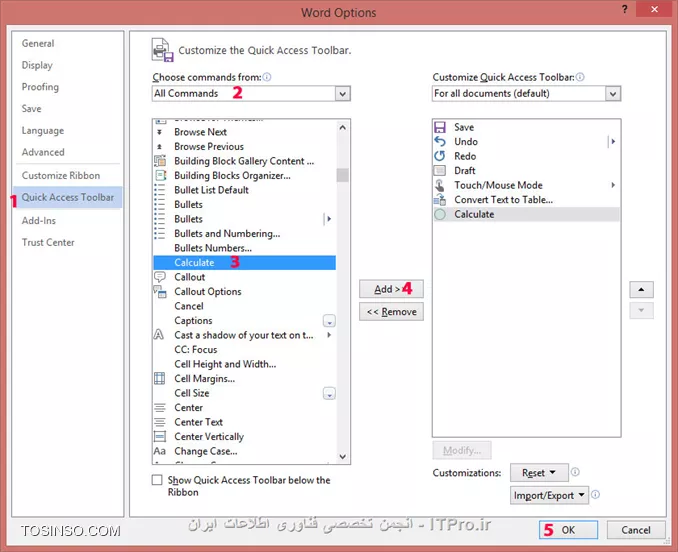Click the info icon next to Reset
Image resolution: width=678 pixels, height=552 pixels.
click(x=575, y=472)
